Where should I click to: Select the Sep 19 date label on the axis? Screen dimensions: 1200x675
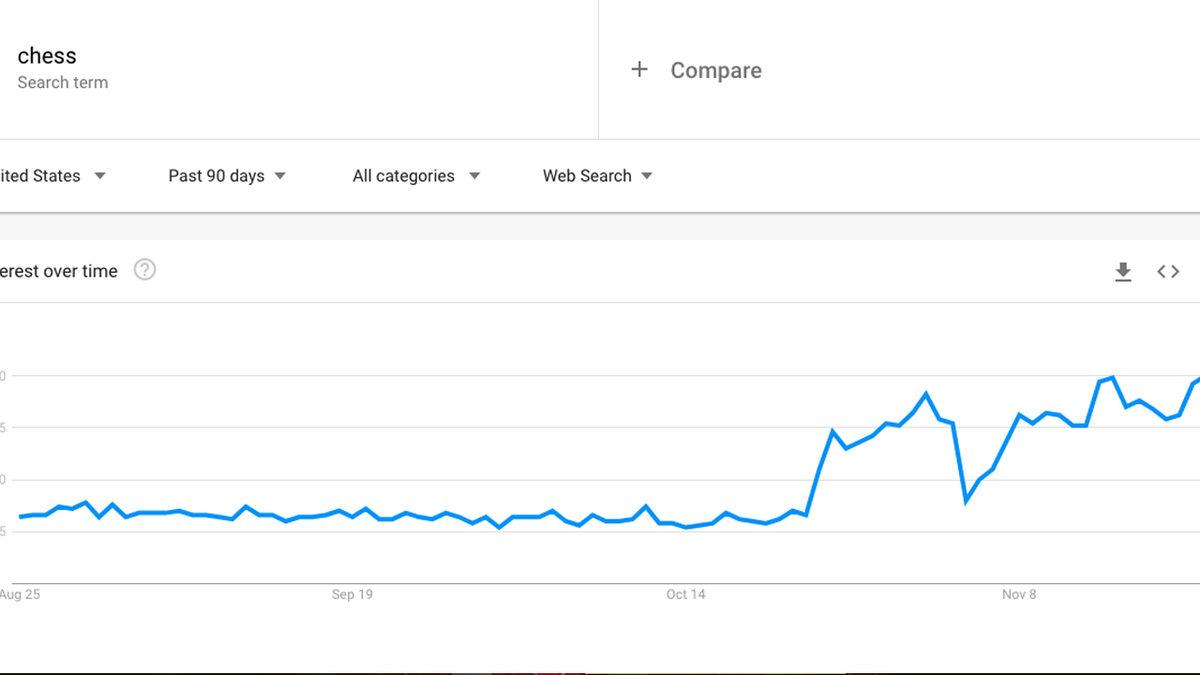coord(352,594)
